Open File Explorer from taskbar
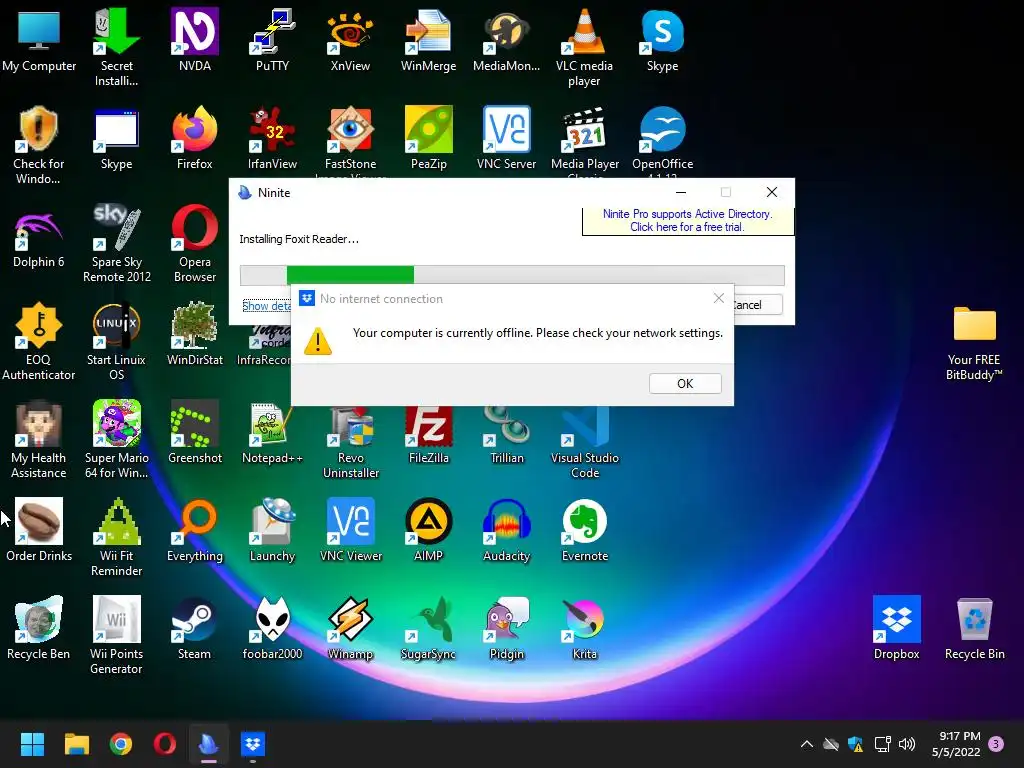 (76, 744)
